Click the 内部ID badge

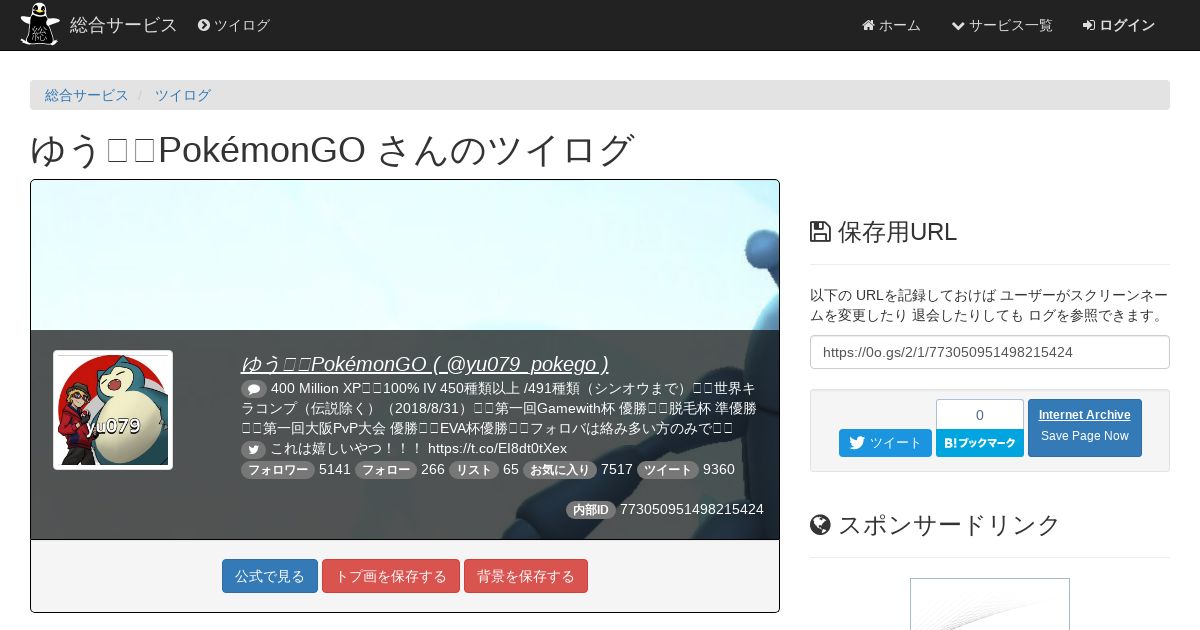pyautogui.click(x=591, y=510)
